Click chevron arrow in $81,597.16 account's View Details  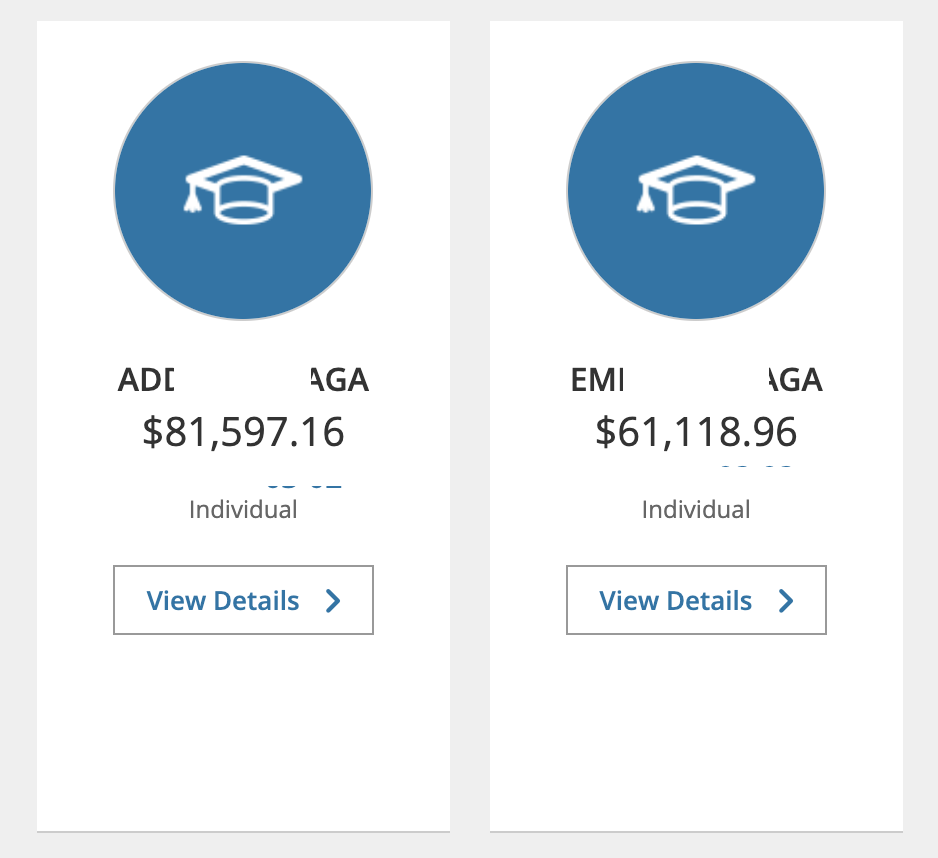pyautogui.click(x=333, y=600)
